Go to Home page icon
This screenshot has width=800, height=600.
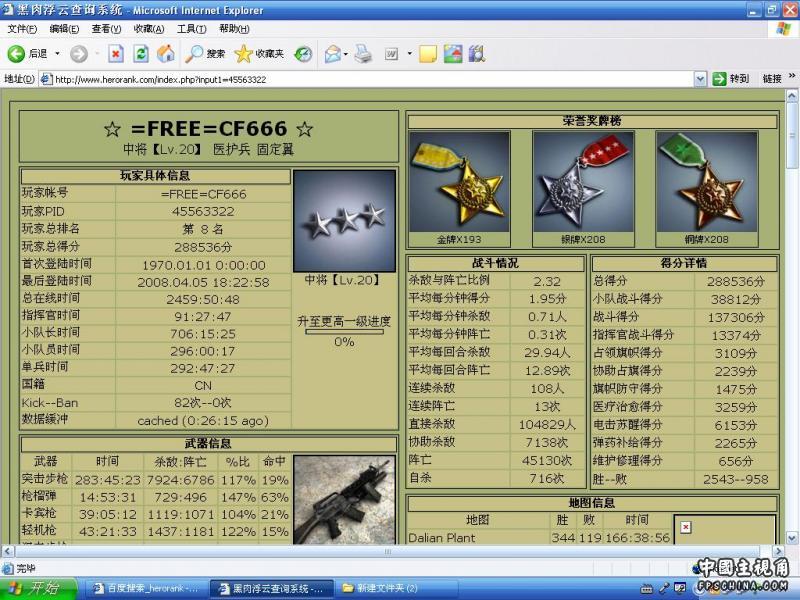[x=166, y=54]
